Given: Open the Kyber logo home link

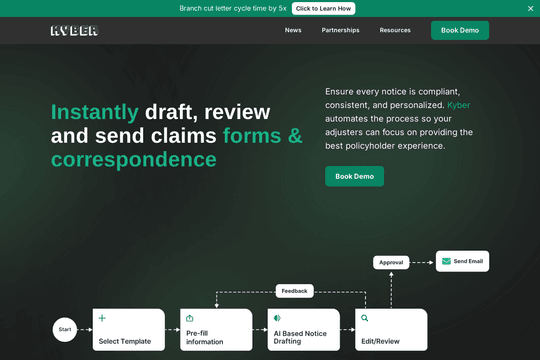Looking at the screenshot, I should point(74,31).
